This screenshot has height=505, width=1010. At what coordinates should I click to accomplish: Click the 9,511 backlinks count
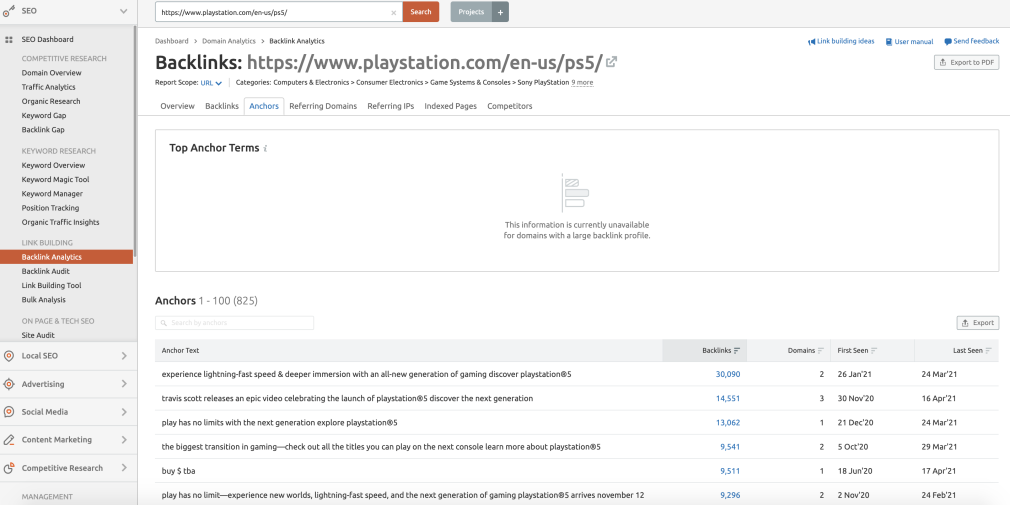730,471
